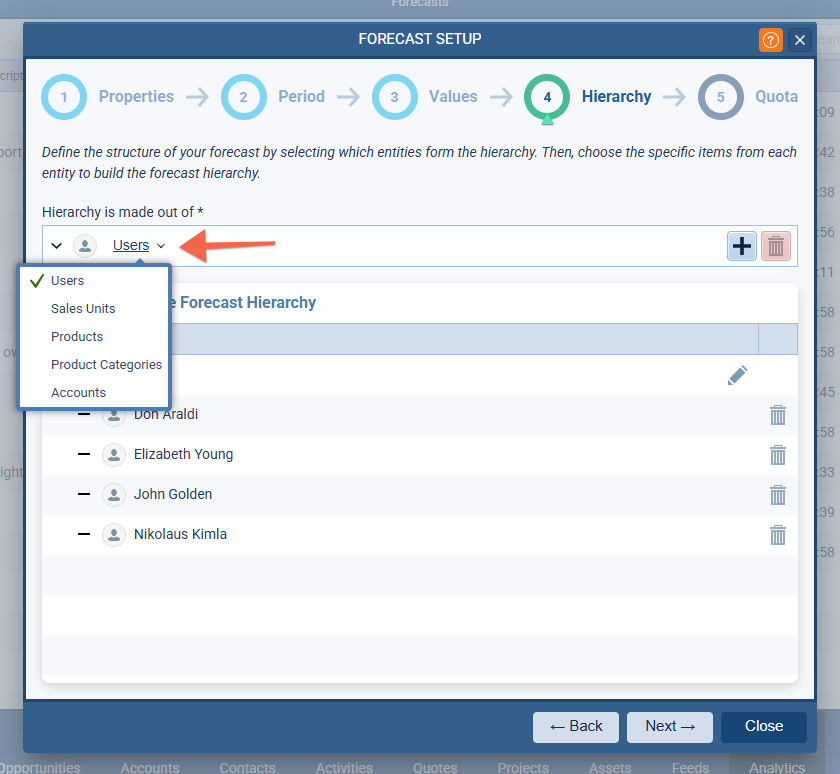Collapse the Nikolaus Kimla row minus toggle
The height and width of the screenshot is (774, 840).
[x=84, y=534]
